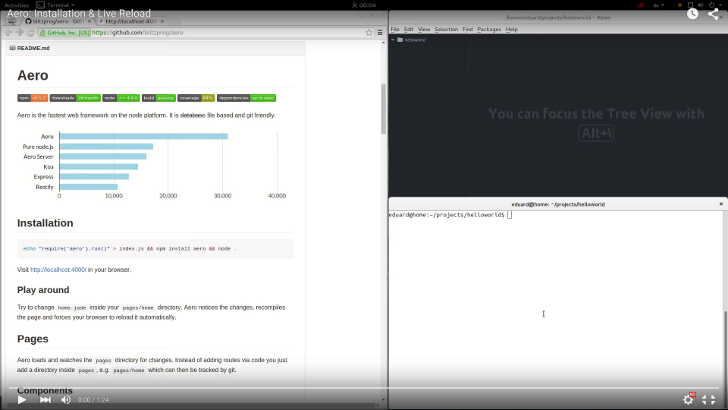The width and height of the screenshot is (728, 410).
Task: Open the browser hamburger menu
Action: click(x=380, y=33)
